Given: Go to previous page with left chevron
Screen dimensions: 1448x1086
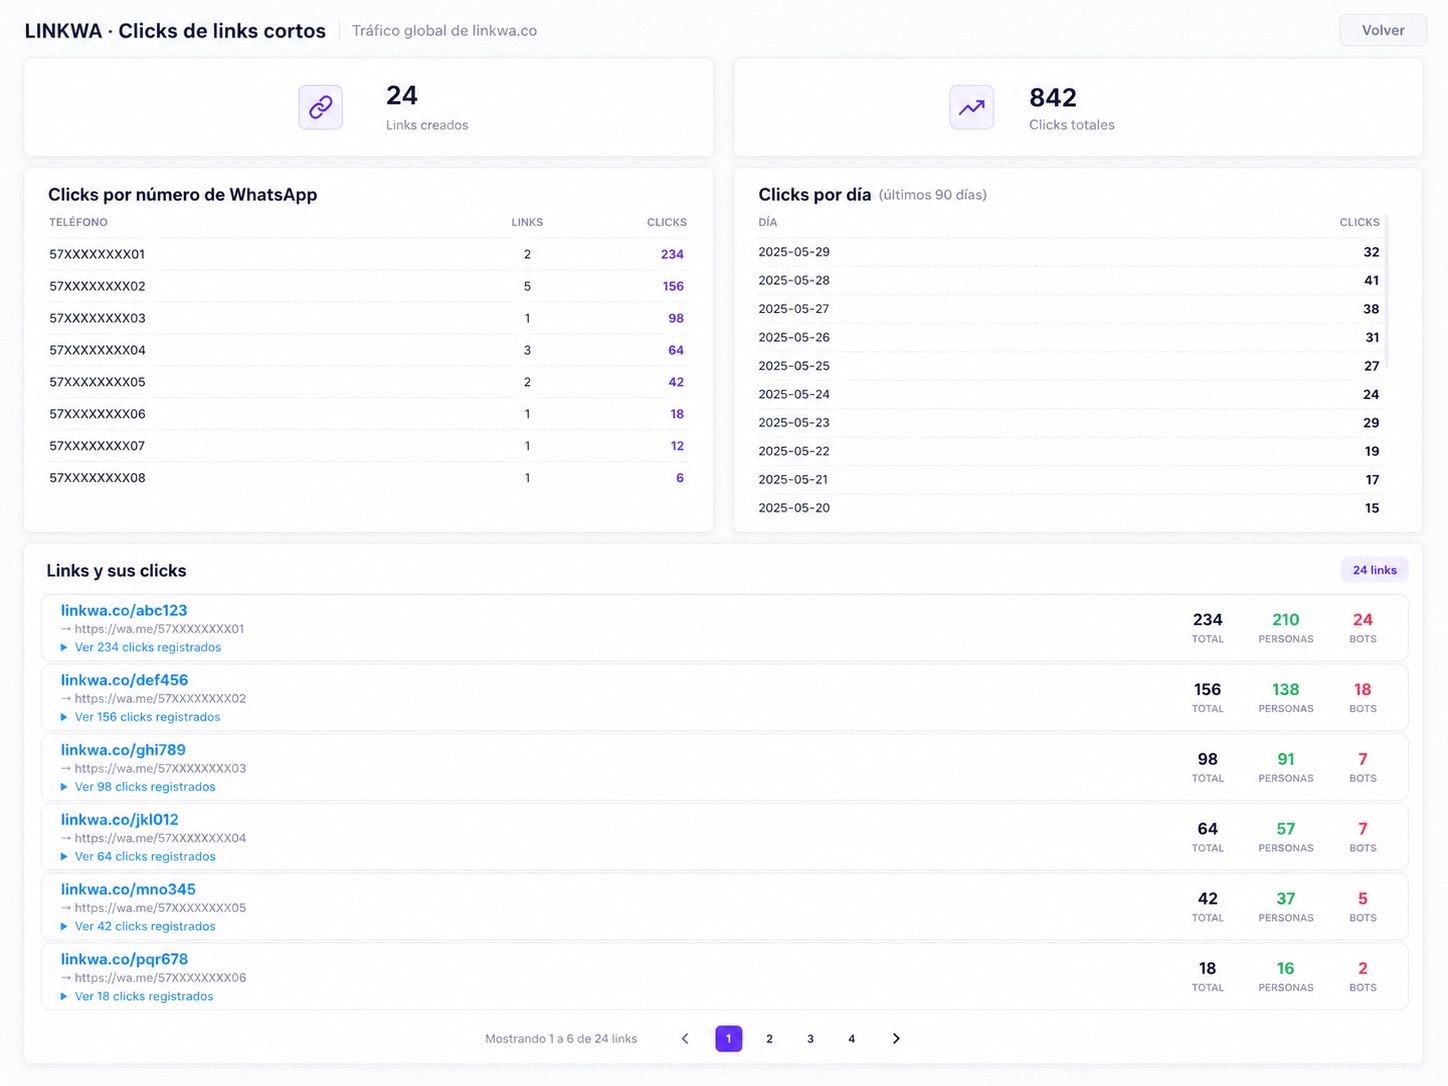Looking at the screenshot, I should click(x=685, y=1039).
